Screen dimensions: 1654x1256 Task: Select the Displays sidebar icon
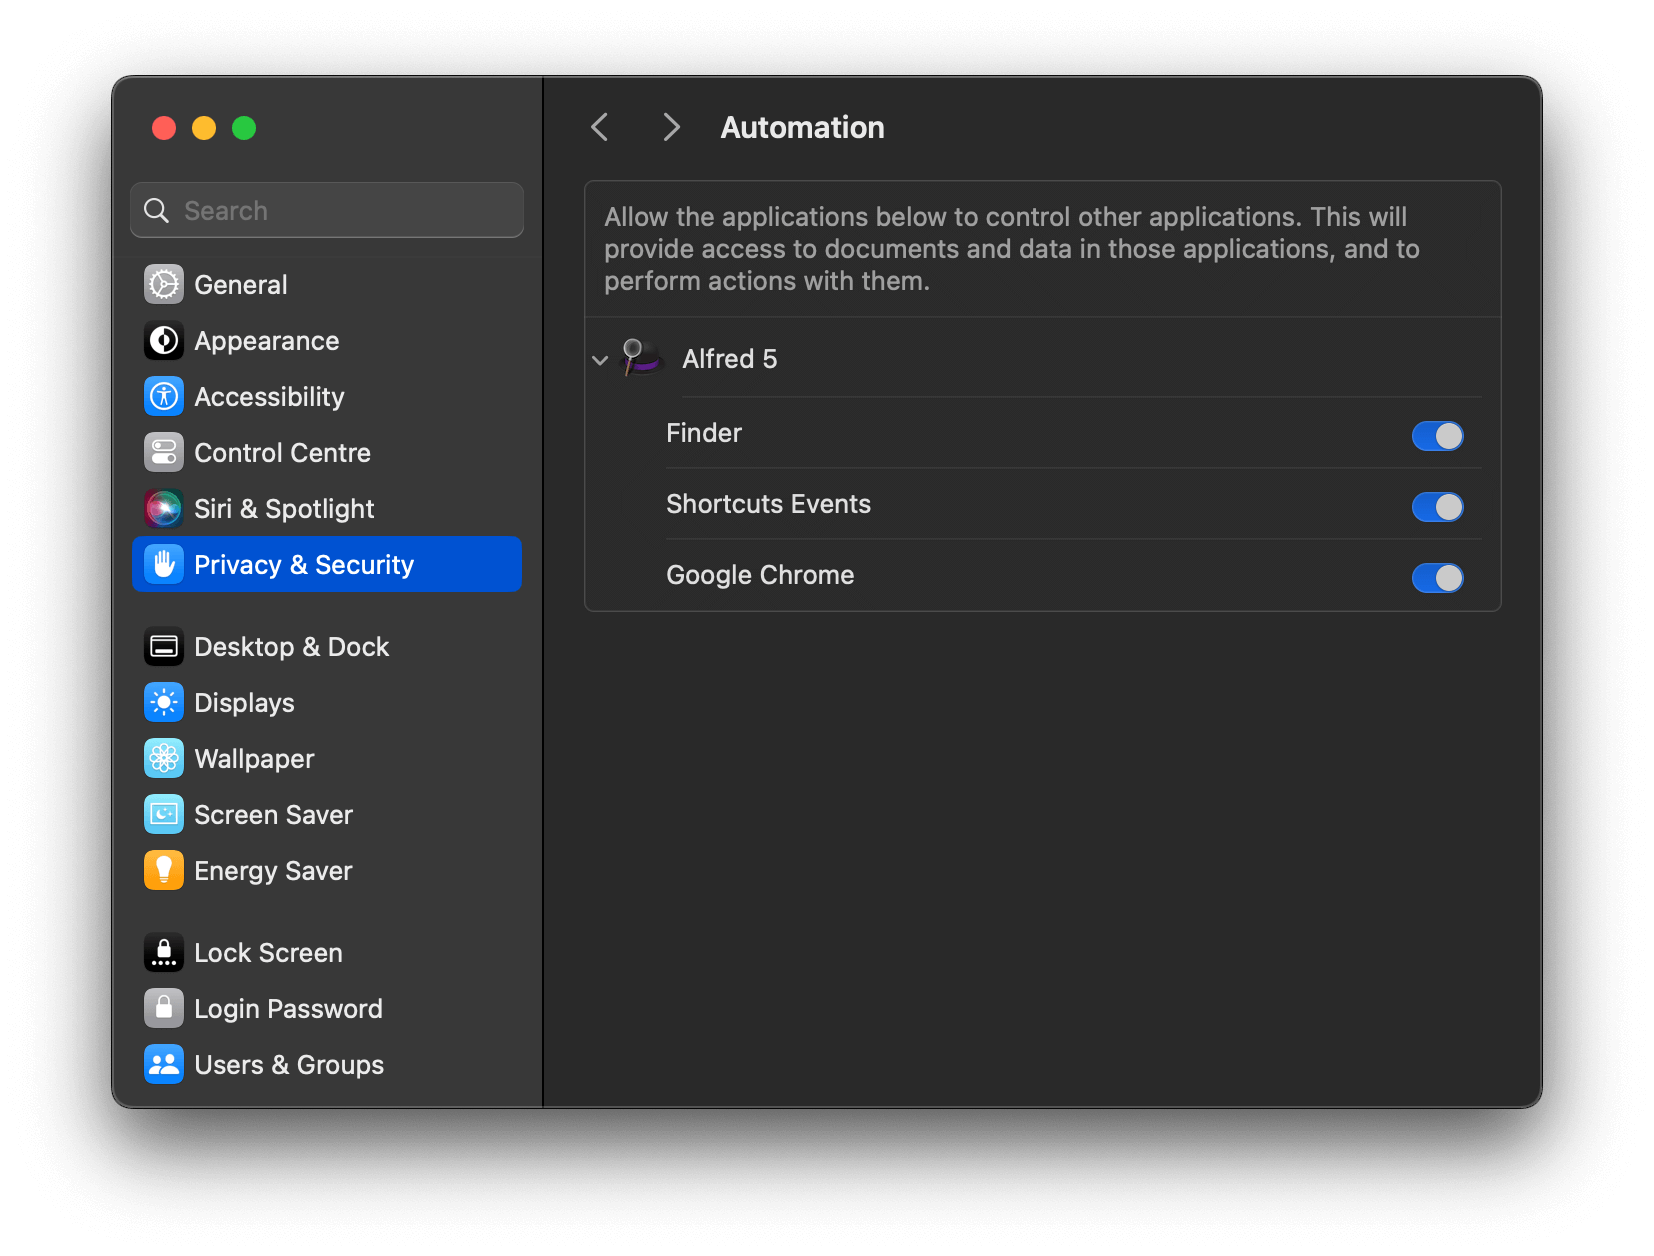tap(163, 702)
